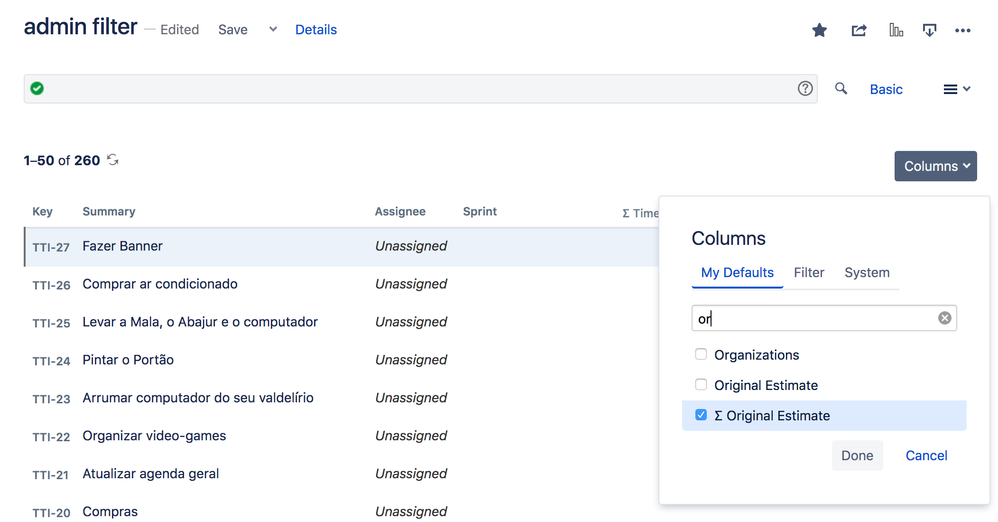Check the Organizations column checkbox

click(701, 354)
